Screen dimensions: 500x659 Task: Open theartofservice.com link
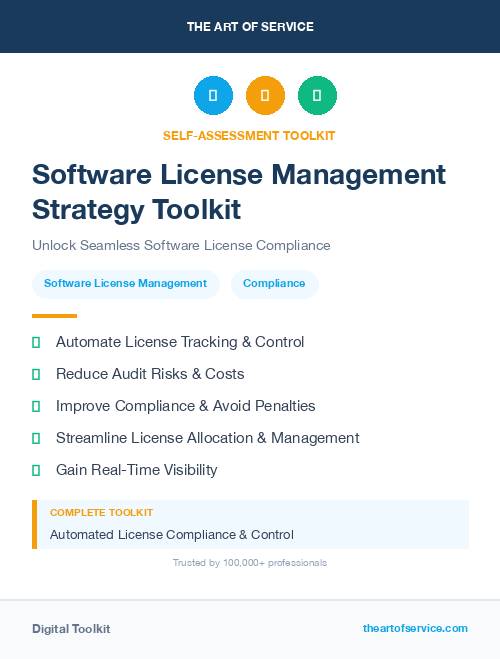[415, 628]
